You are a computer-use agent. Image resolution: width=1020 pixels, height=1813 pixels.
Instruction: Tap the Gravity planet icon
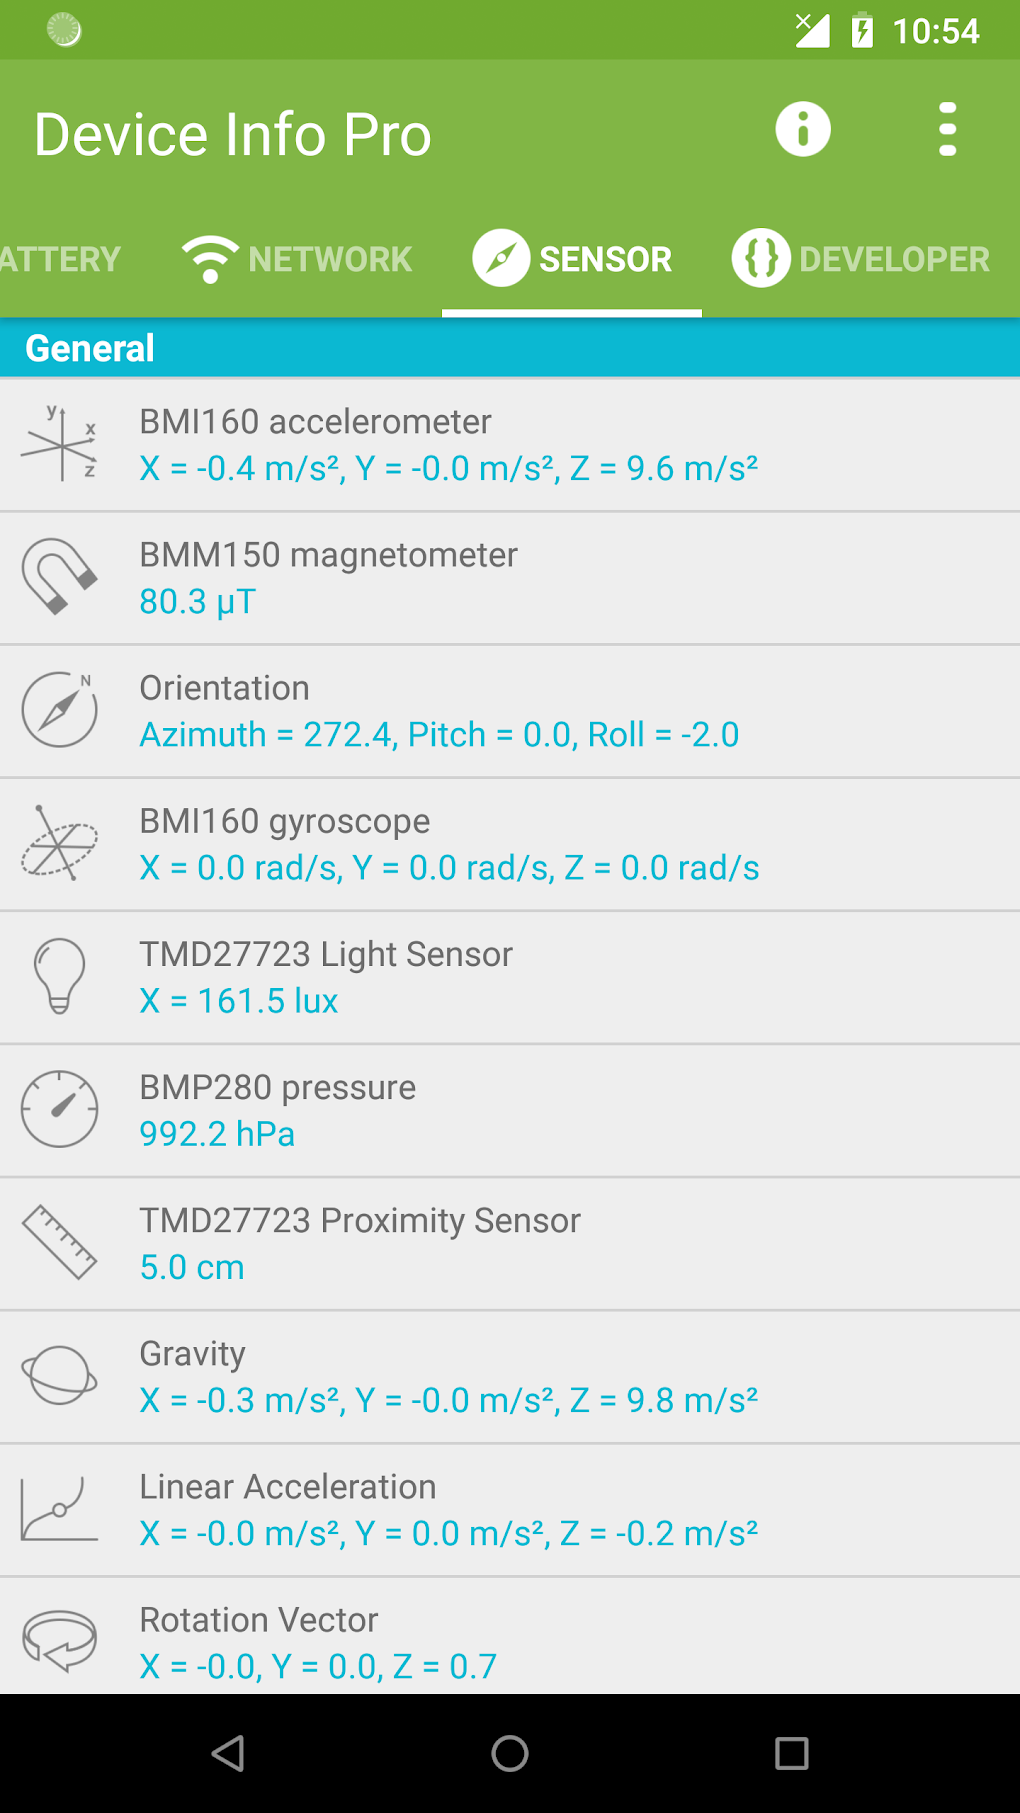coord(60,1376)
